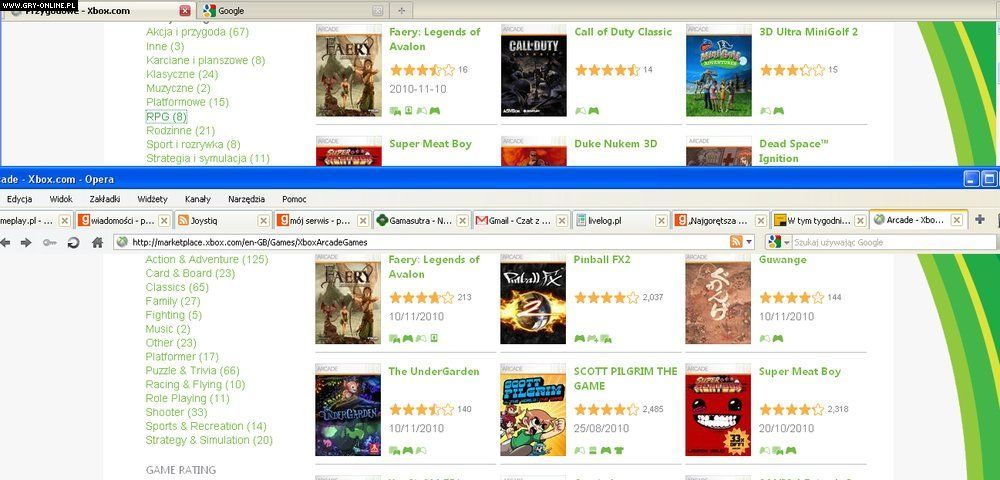Expand the address bar history dropdown
The height and width of the screenshot is (480, 1000).
[x=750, y=242]
